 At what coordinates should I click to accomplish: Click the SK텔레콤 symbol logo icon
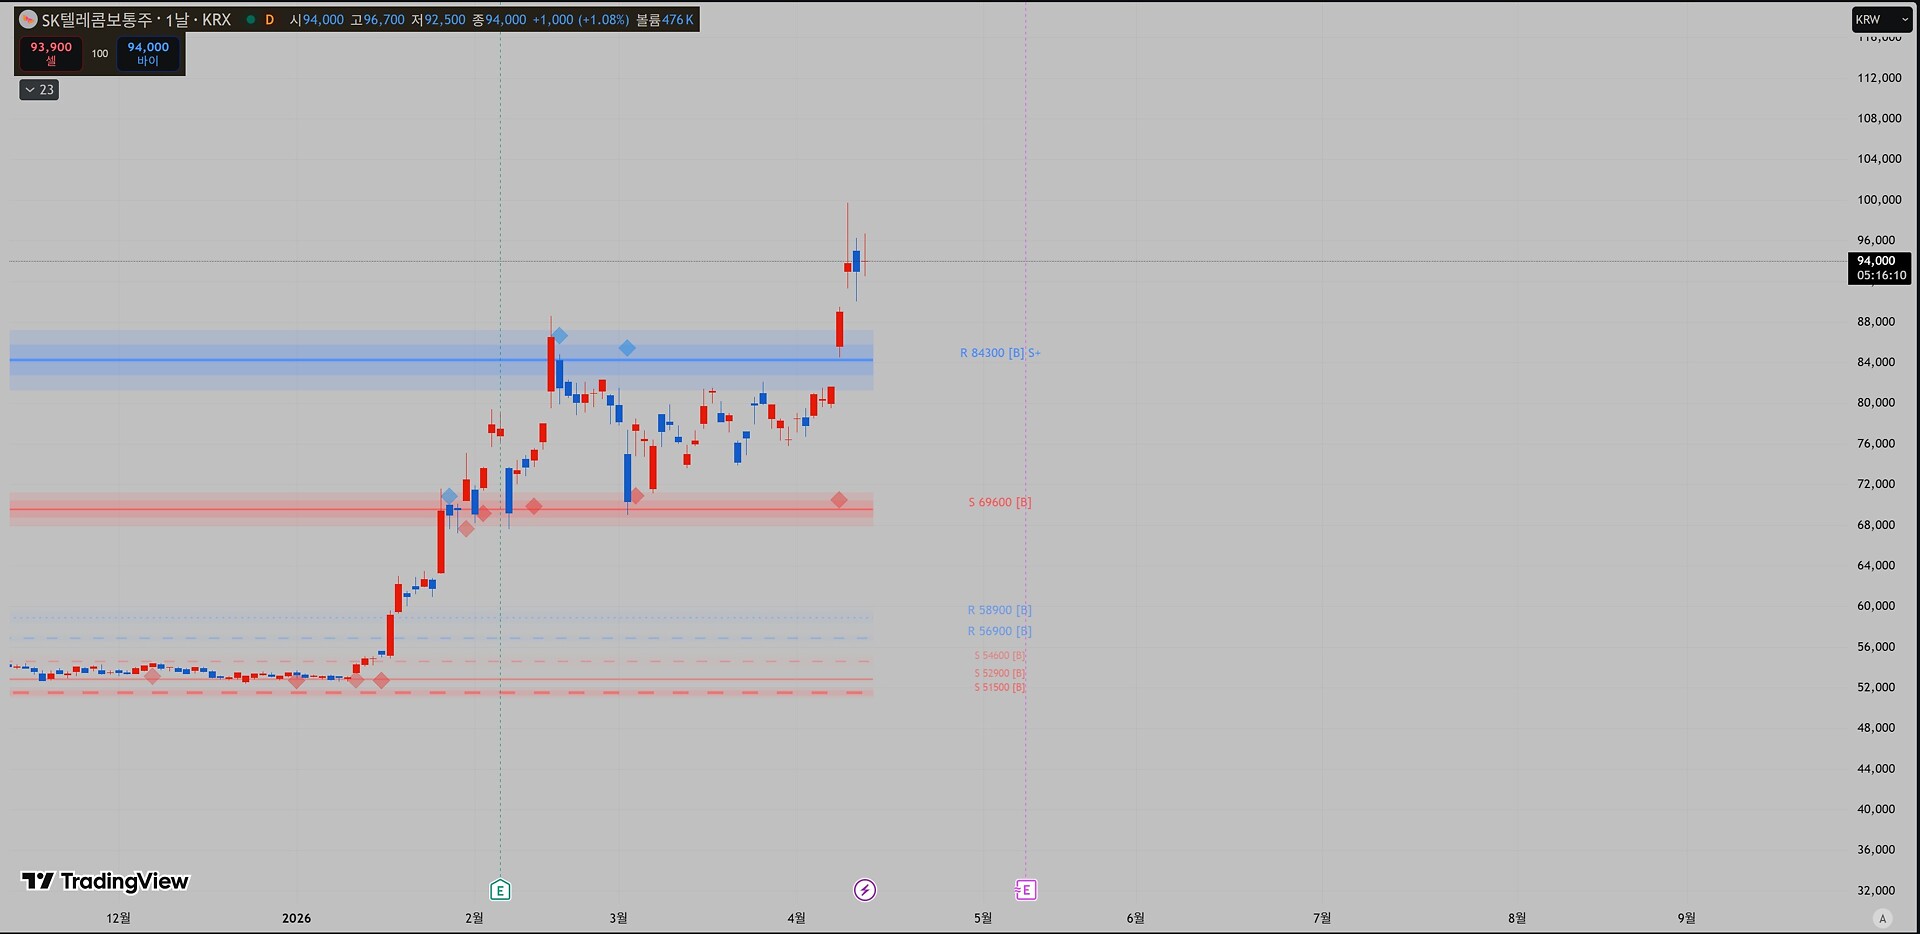click(28, 19)
